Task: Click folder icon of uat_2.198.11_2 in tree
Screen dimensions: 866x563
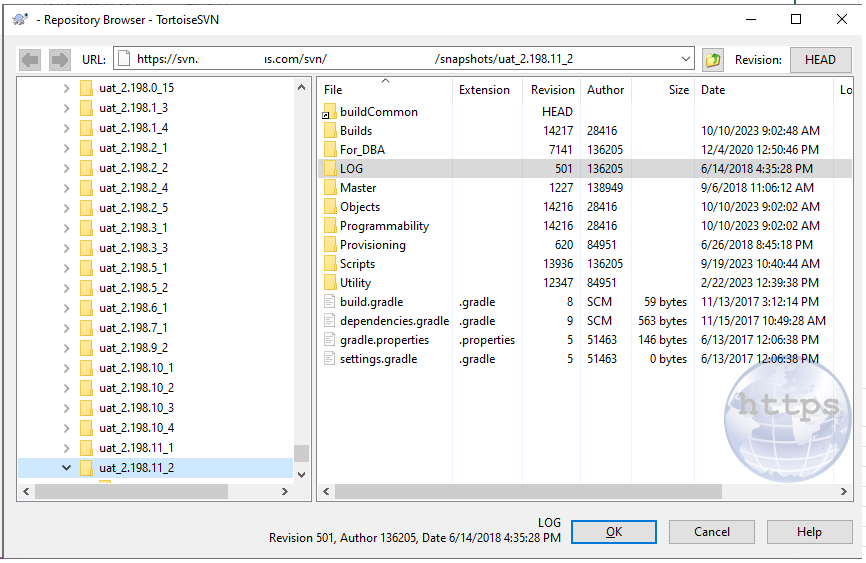Action: (x=86, y=468)
